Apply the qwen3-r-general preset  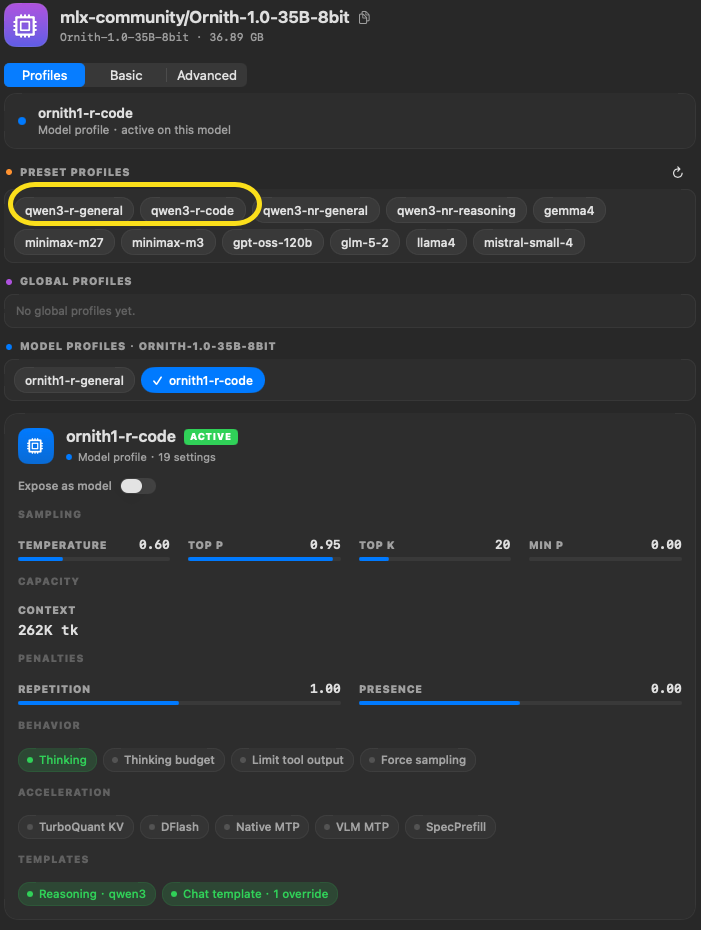(x=74, y=211)
